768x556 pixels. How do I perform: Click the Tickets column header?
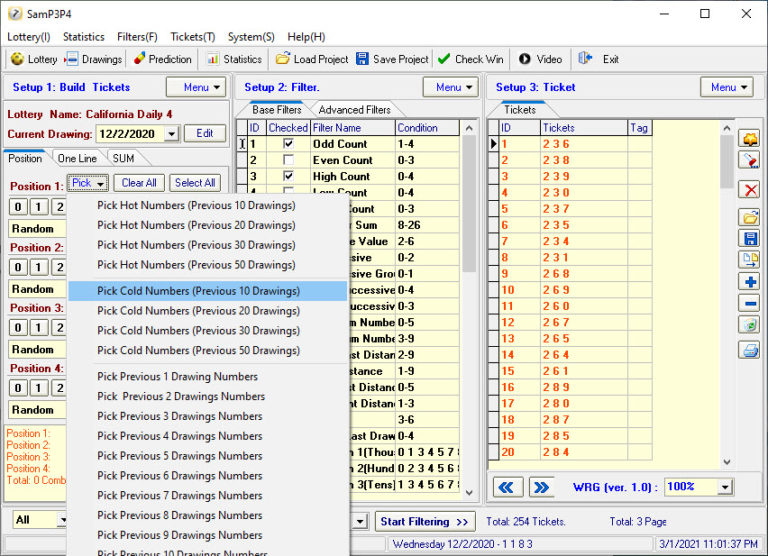584,128
